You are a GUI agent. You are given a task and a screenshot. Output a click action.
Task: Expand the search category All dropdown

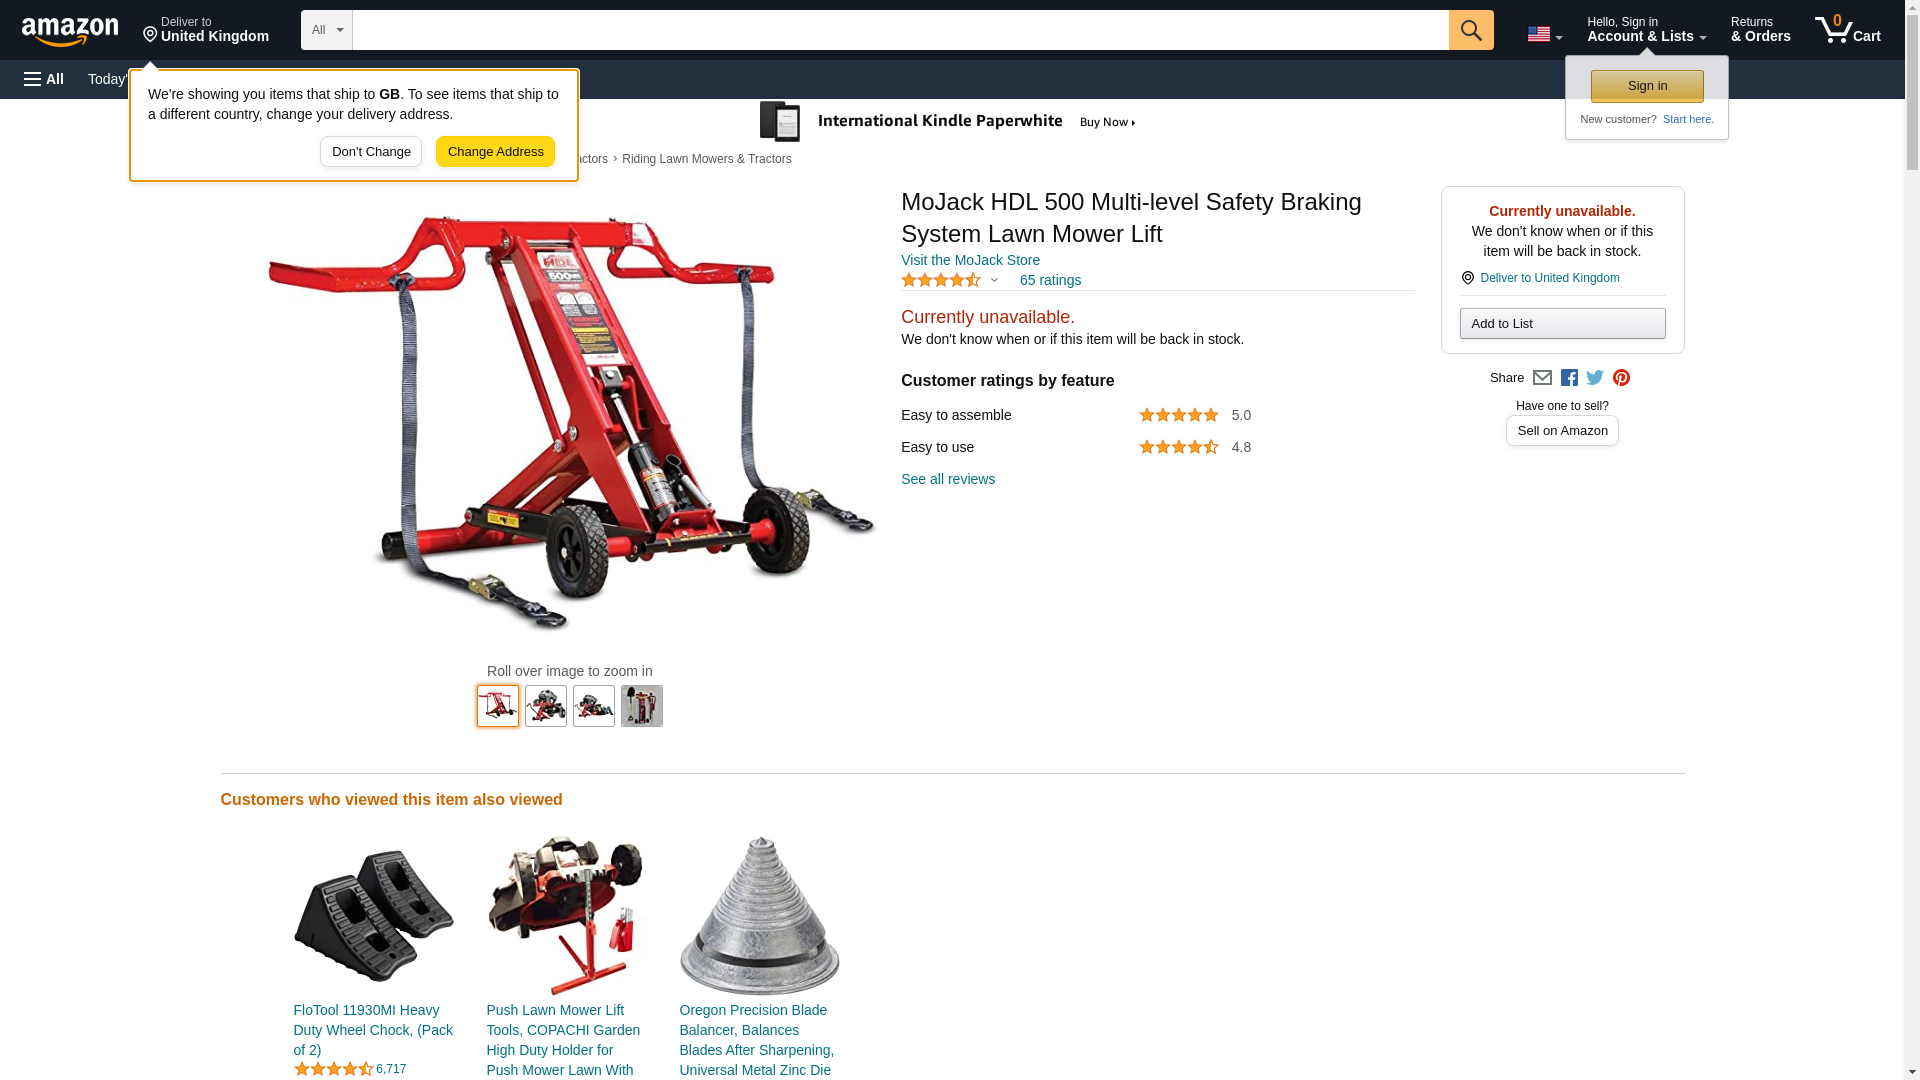coord(327,30)
